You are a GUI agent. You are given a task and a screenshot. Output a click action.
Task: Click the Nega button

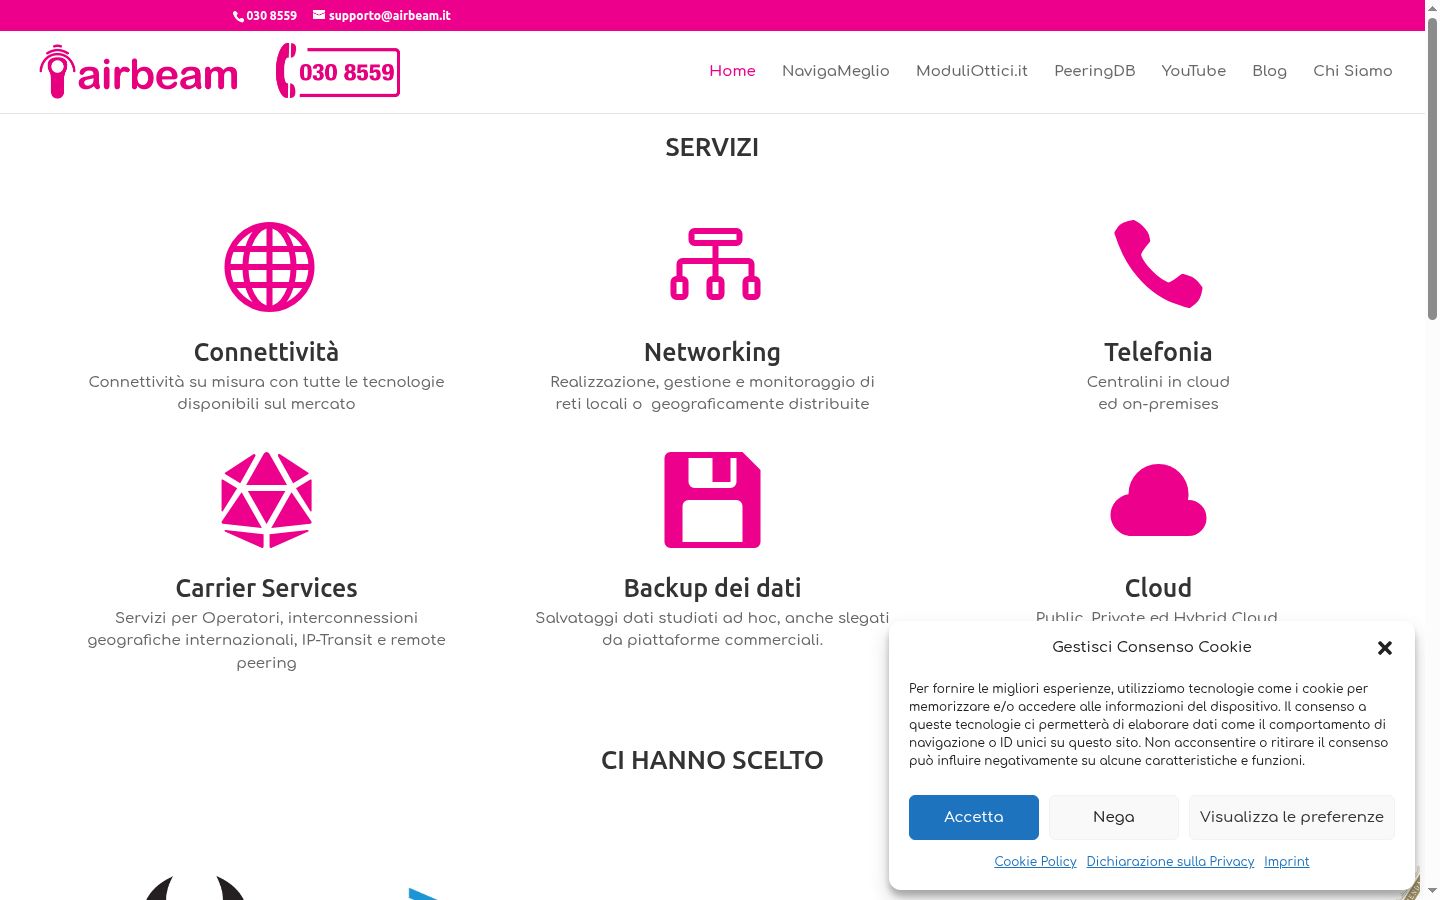[1114, 817]
